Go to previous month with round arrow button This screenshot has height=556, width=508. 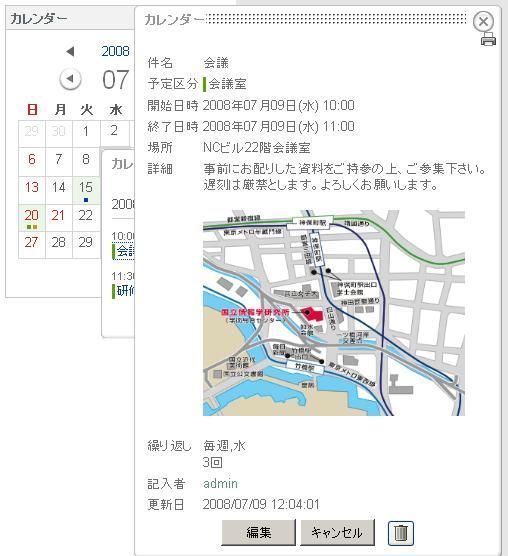click(70, 79)
